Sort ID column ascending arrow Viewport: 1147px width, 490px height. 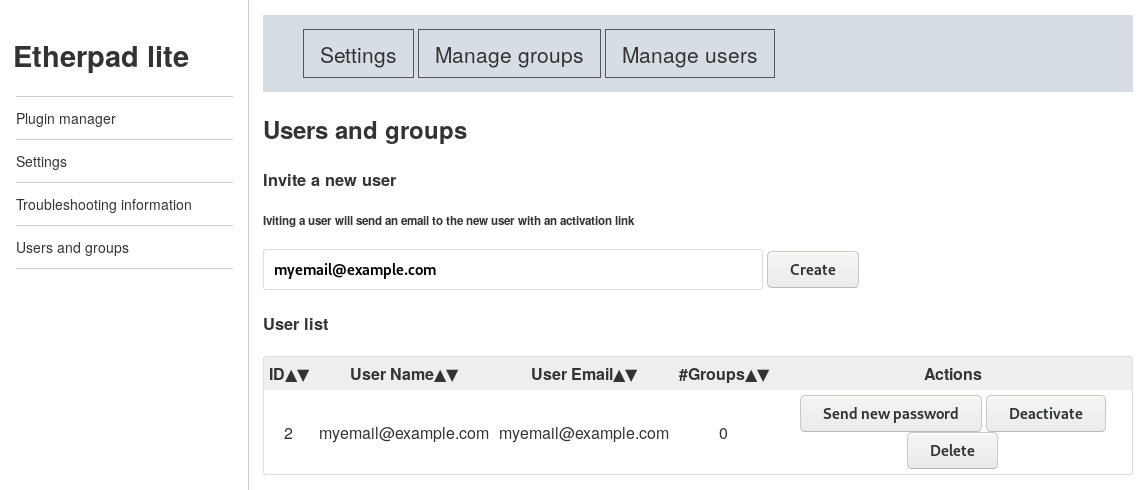291,375
